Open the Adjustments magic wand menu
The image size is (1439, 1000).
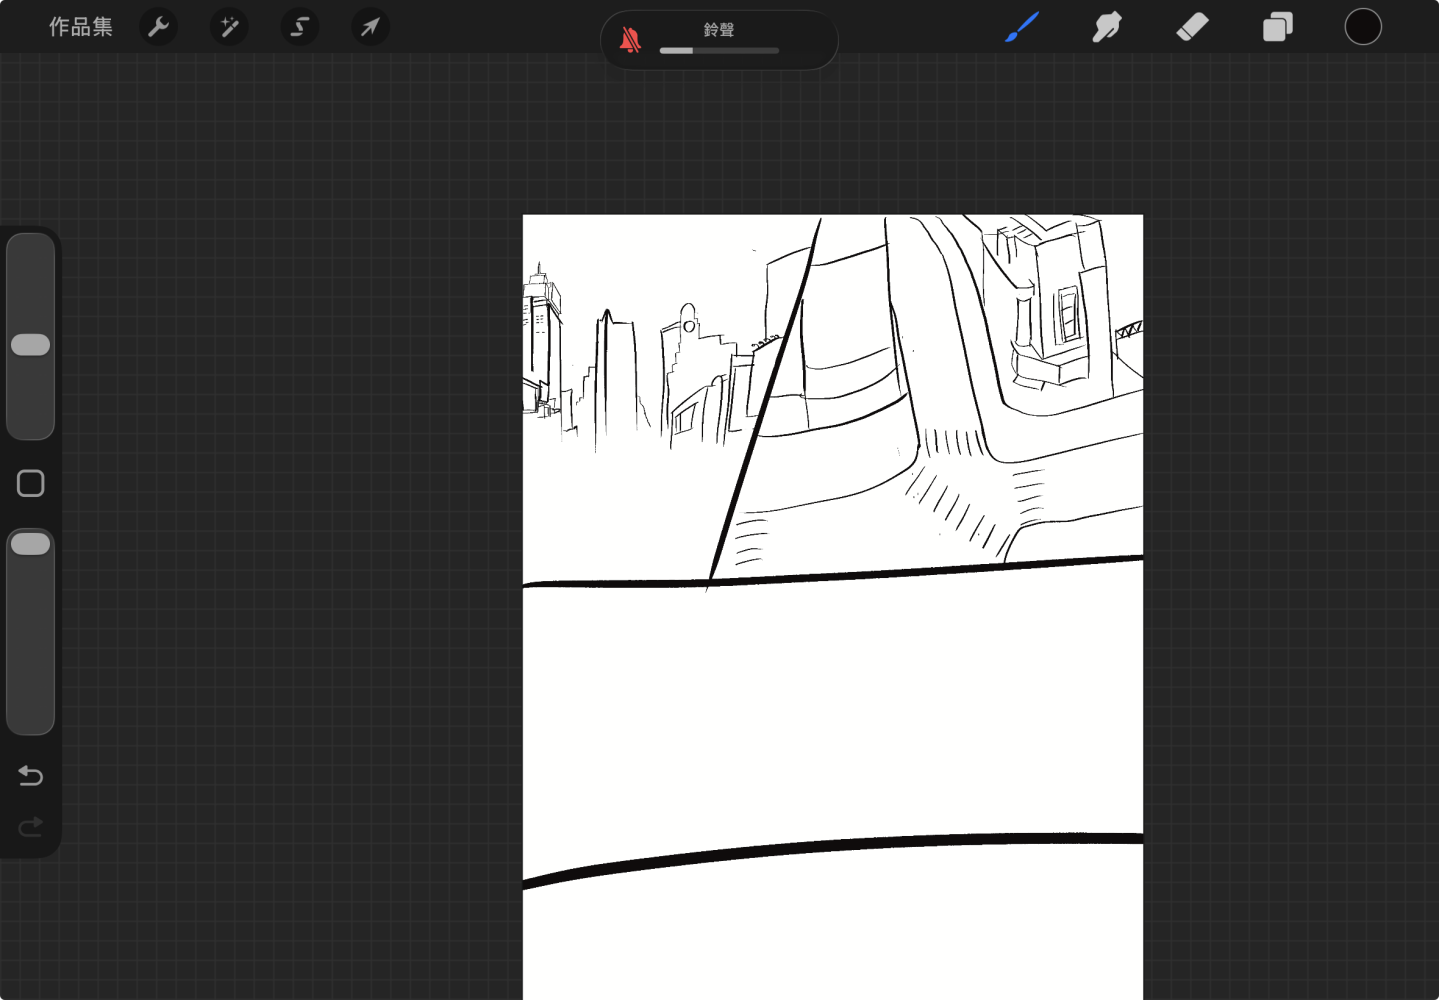[x=229, y=27]
